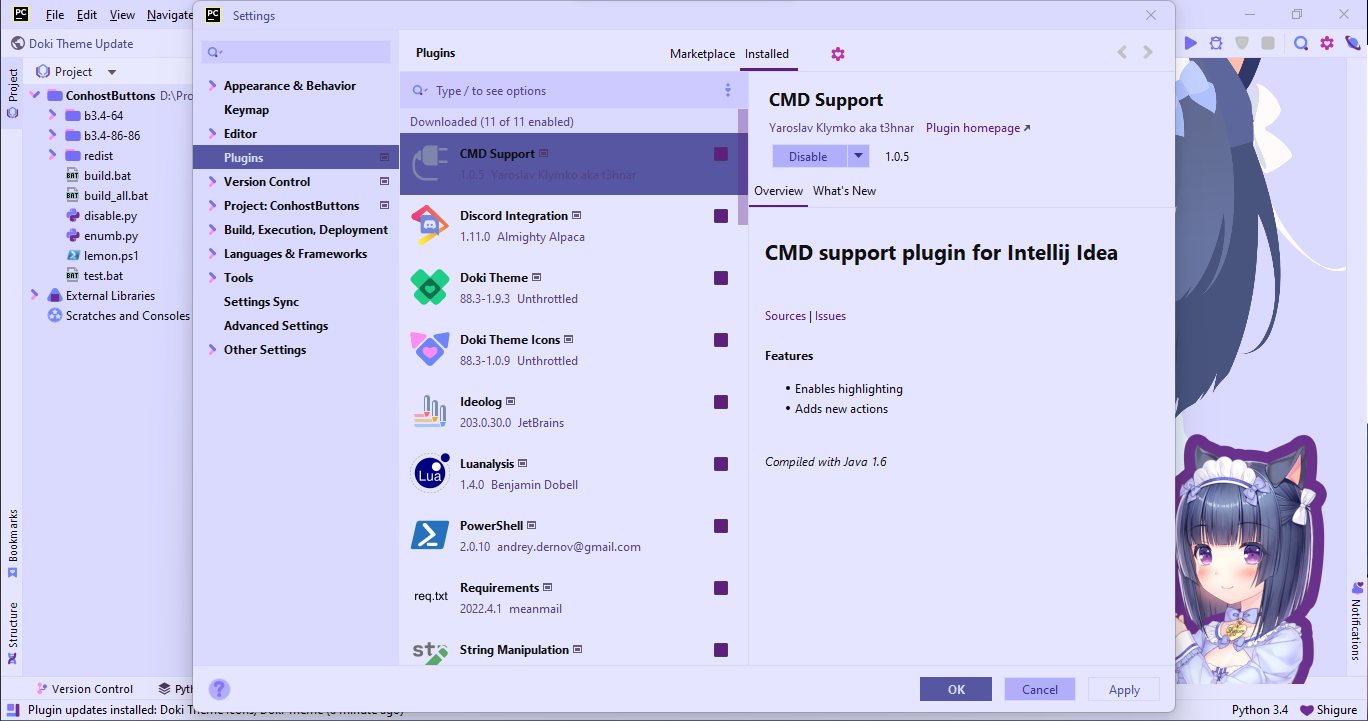Open plugin search options kebab icon
Image resolution: width=1368 pixels, height=721 pixels.
(x=728, y=90)
